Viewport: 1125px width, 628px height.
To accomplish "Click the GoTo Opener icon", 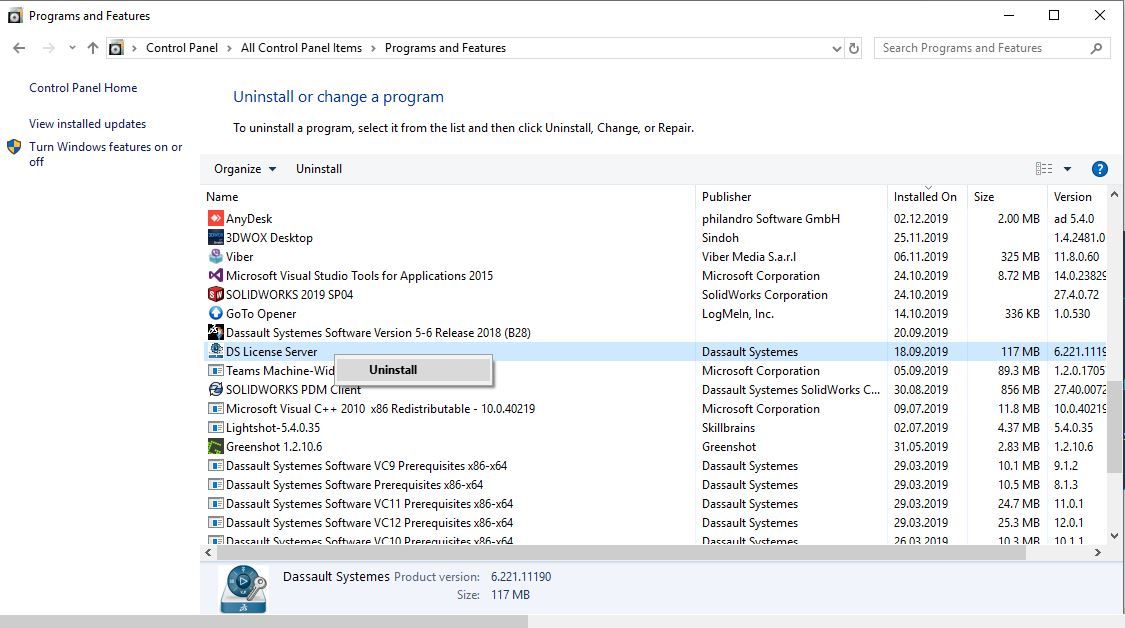I will [215, 314].
